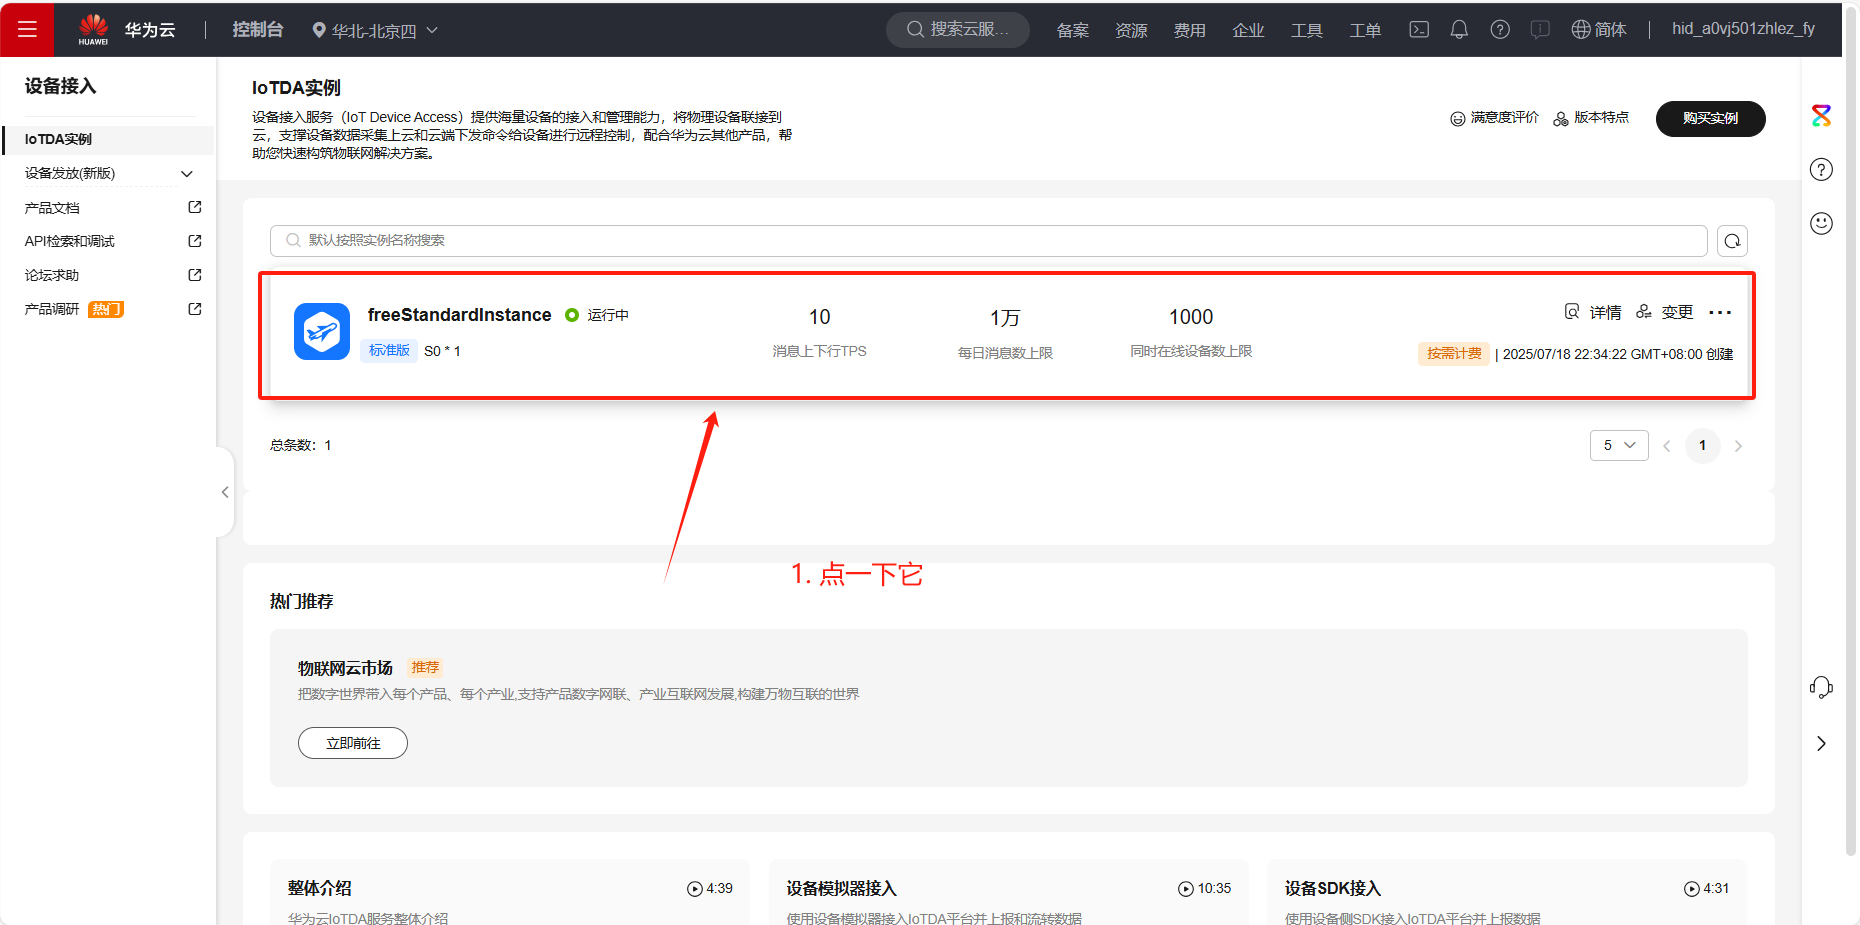Select IoTDA实例 in the sidebar
The image size is (1860, 925).
[x=108, y=139]
